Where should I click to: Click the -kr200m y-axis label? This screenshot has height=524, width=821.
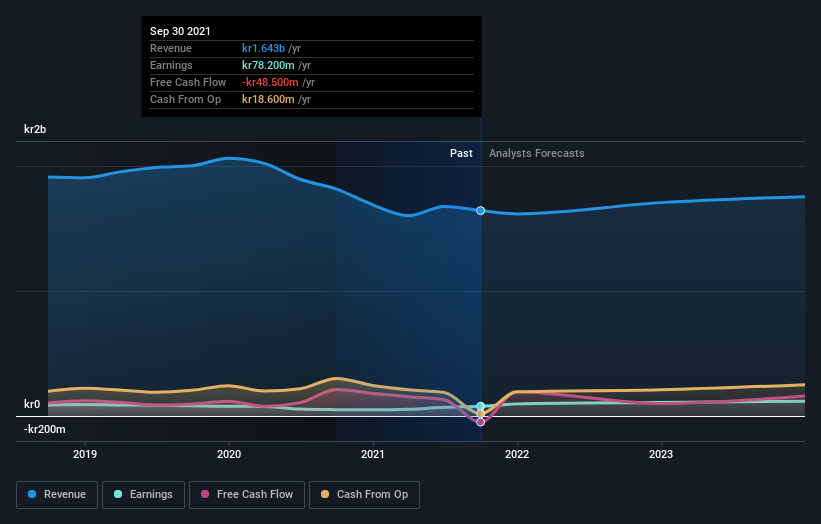tap(45, 429)
